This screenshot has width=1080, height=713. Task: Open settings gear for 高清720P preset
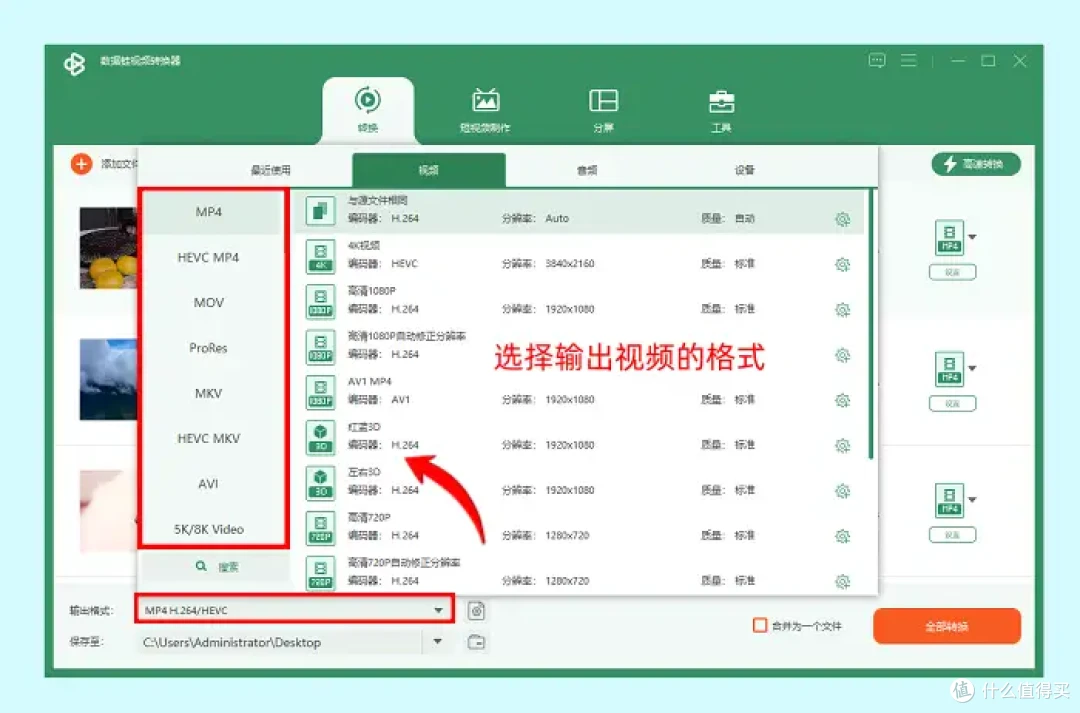click(842, 537)
